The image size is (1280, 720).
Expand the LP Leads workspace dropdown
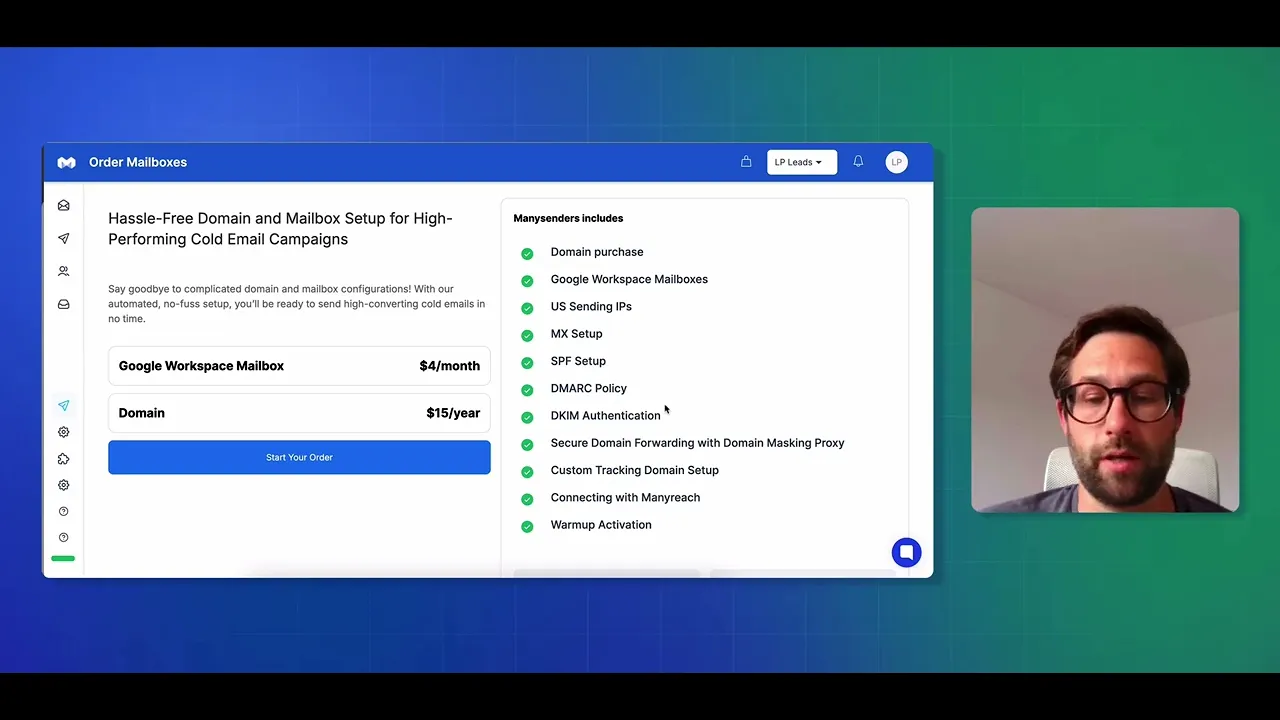[x=802, y=162]
